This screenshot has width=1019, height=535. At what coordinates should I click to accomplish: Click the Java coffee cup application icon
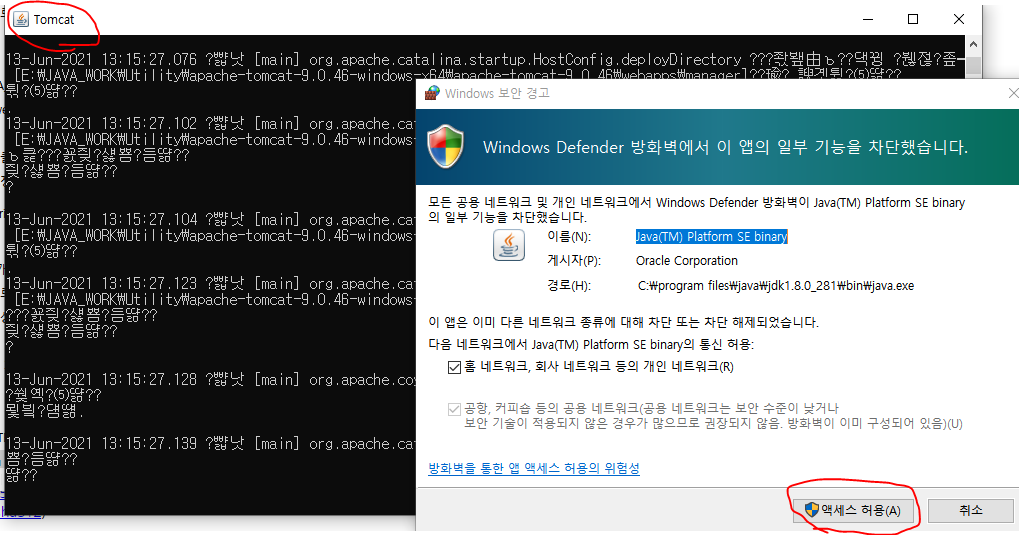(509, 246)
